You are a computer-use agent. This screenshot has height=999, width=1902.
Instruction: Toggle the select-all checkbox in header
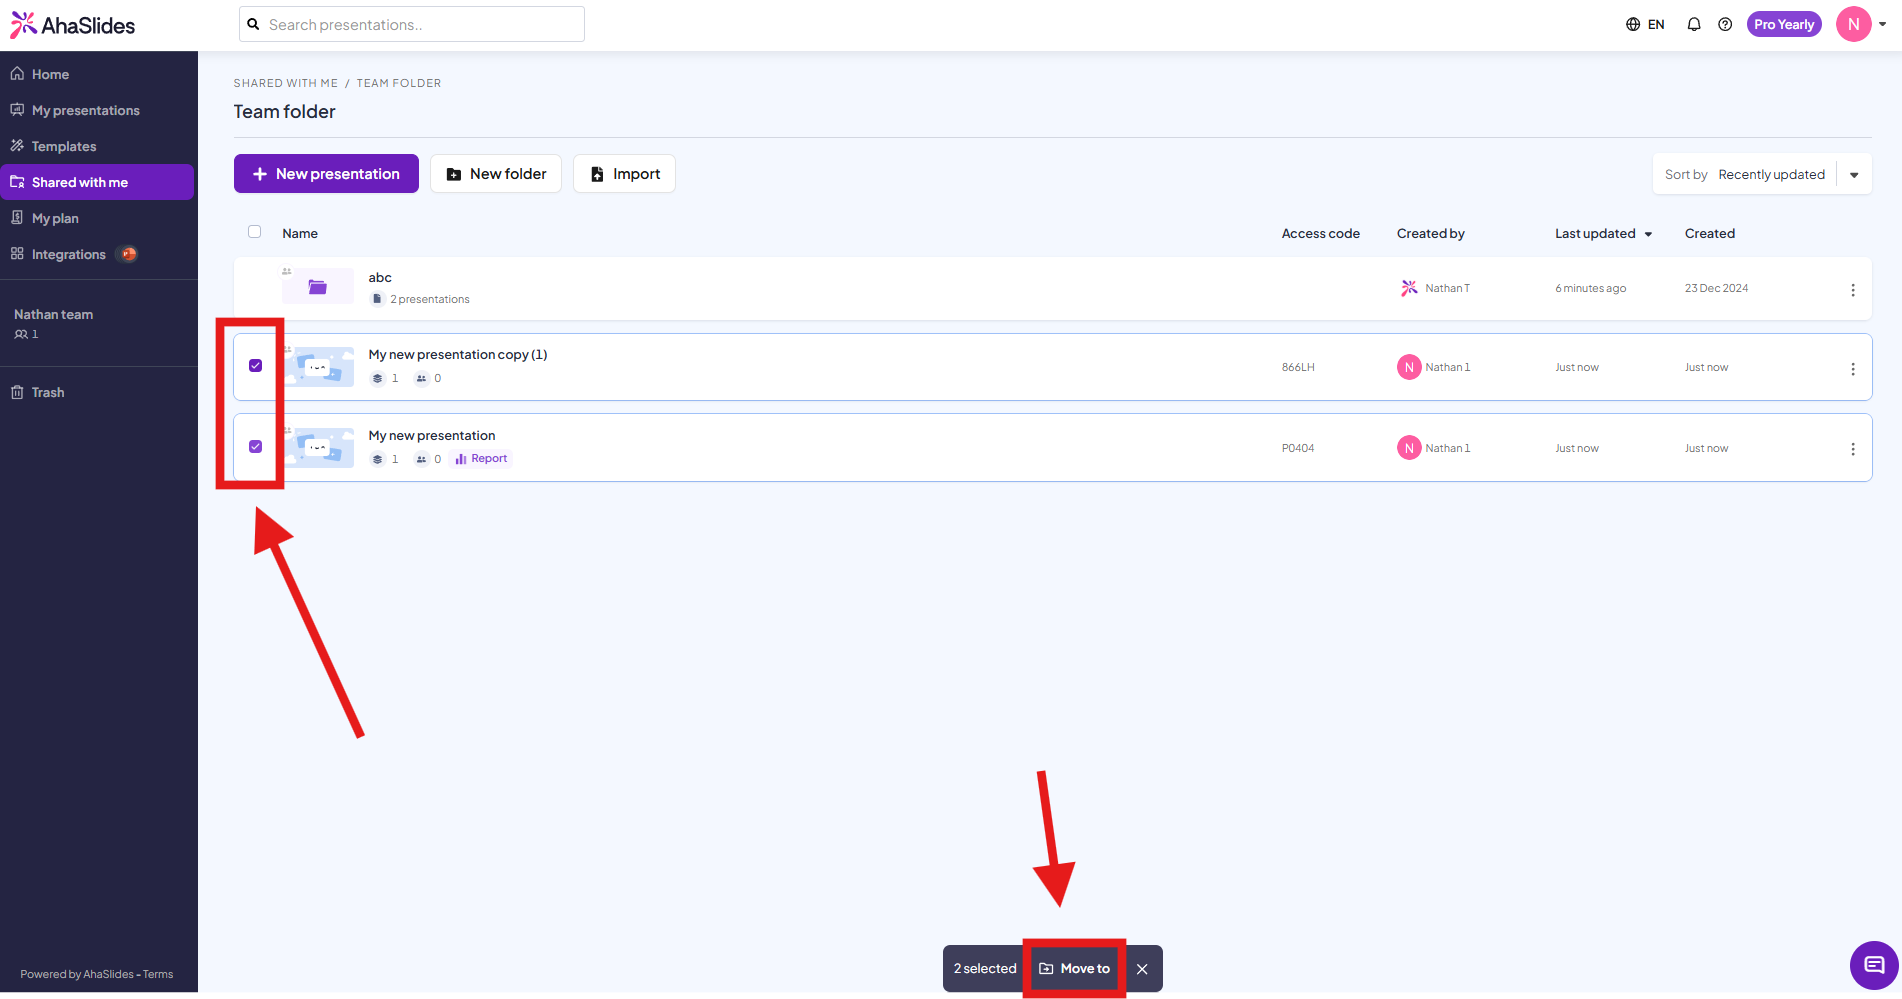254,232
